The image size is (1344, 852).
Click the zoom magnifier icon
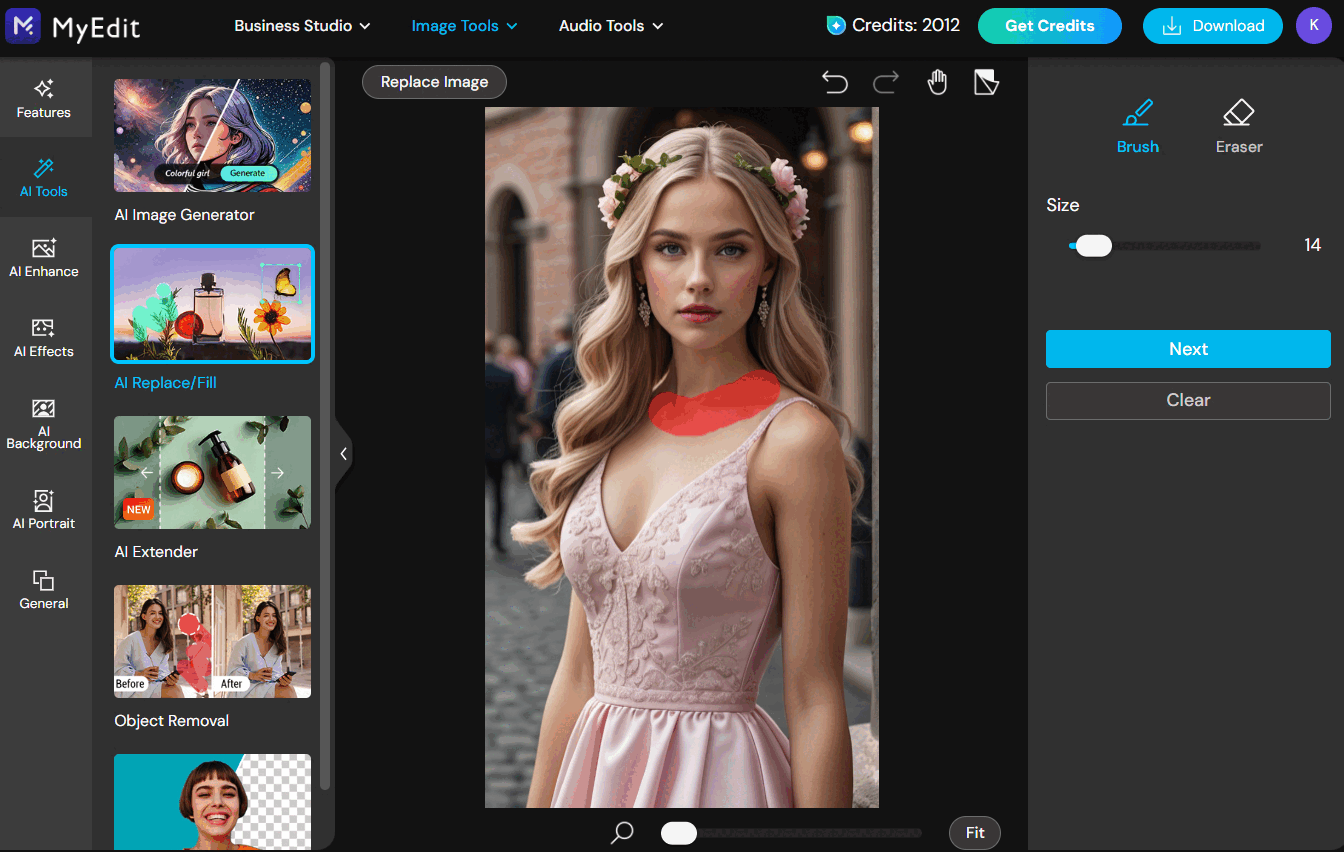coord(622,832)
